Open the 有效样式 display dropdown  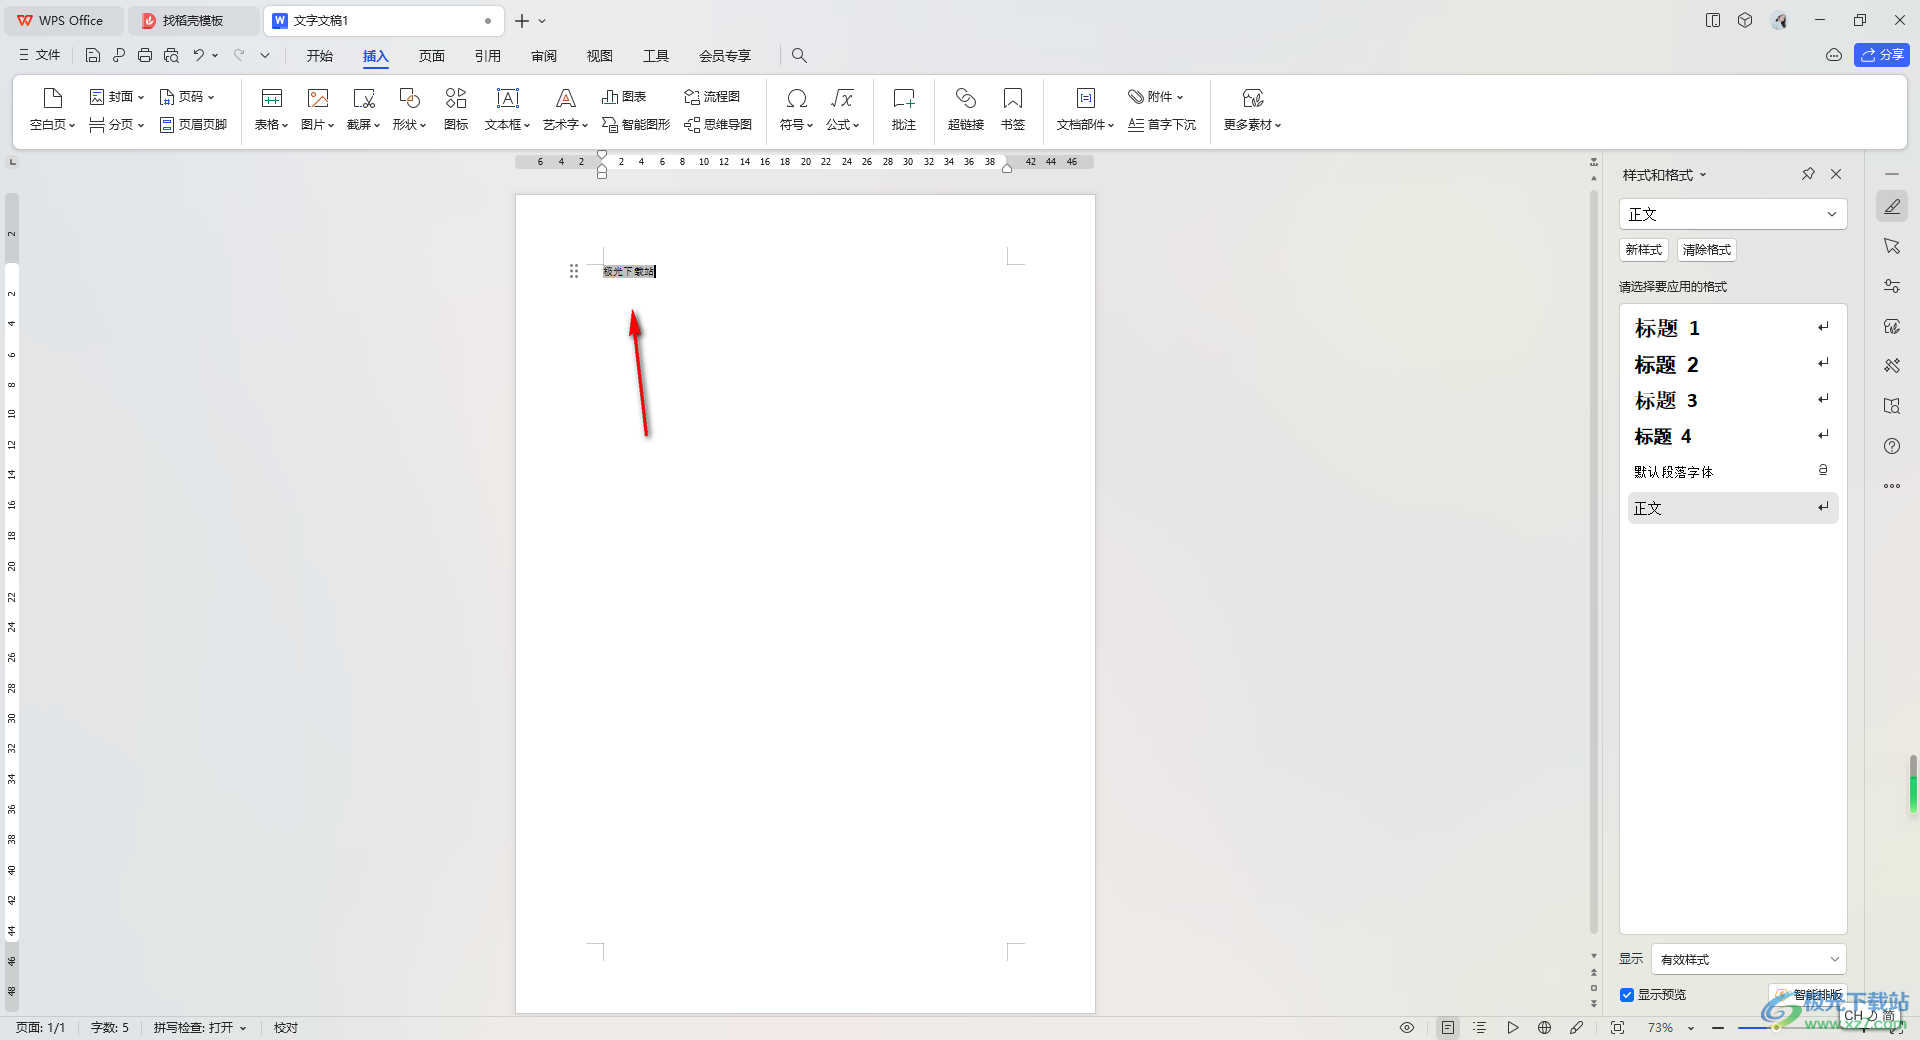(1749, 959)
